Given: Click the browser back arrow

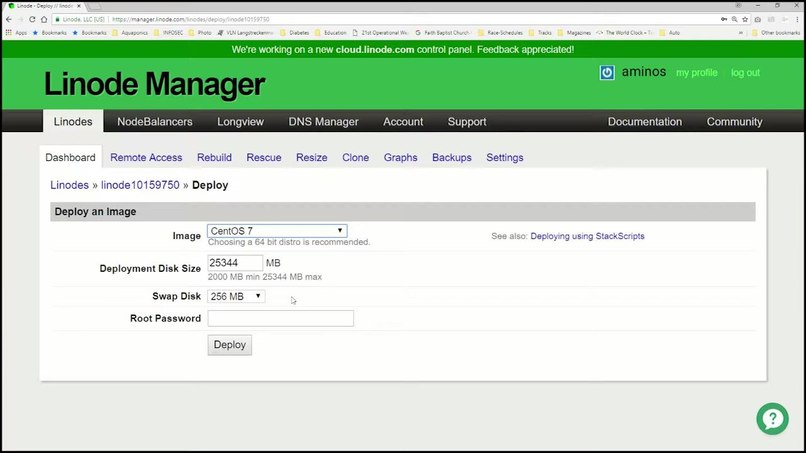Looking at the screenshot, I should (x=9, y=19).
